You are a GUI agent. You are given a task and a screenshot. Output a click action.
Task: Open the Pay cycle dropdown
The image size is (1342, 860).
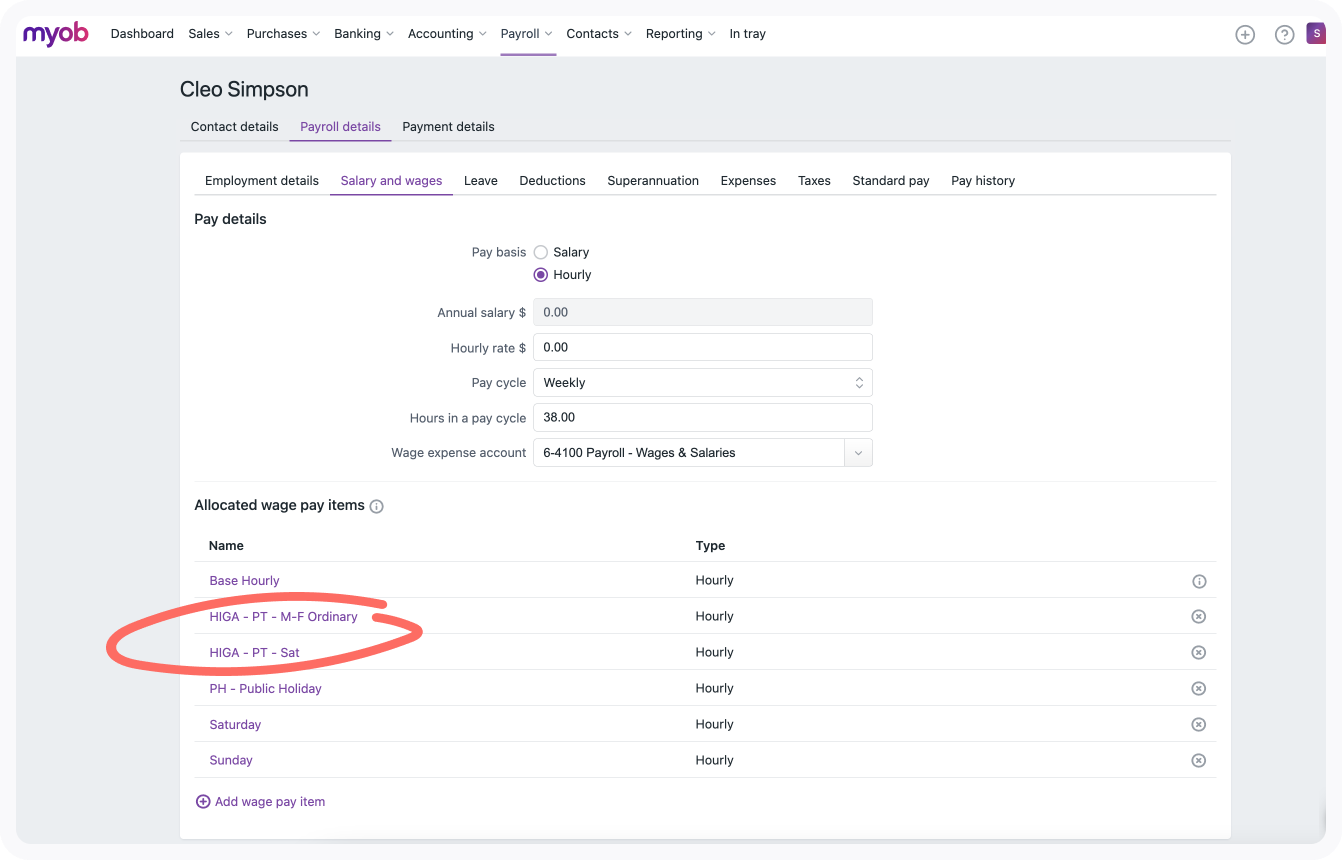coord(702,383)
